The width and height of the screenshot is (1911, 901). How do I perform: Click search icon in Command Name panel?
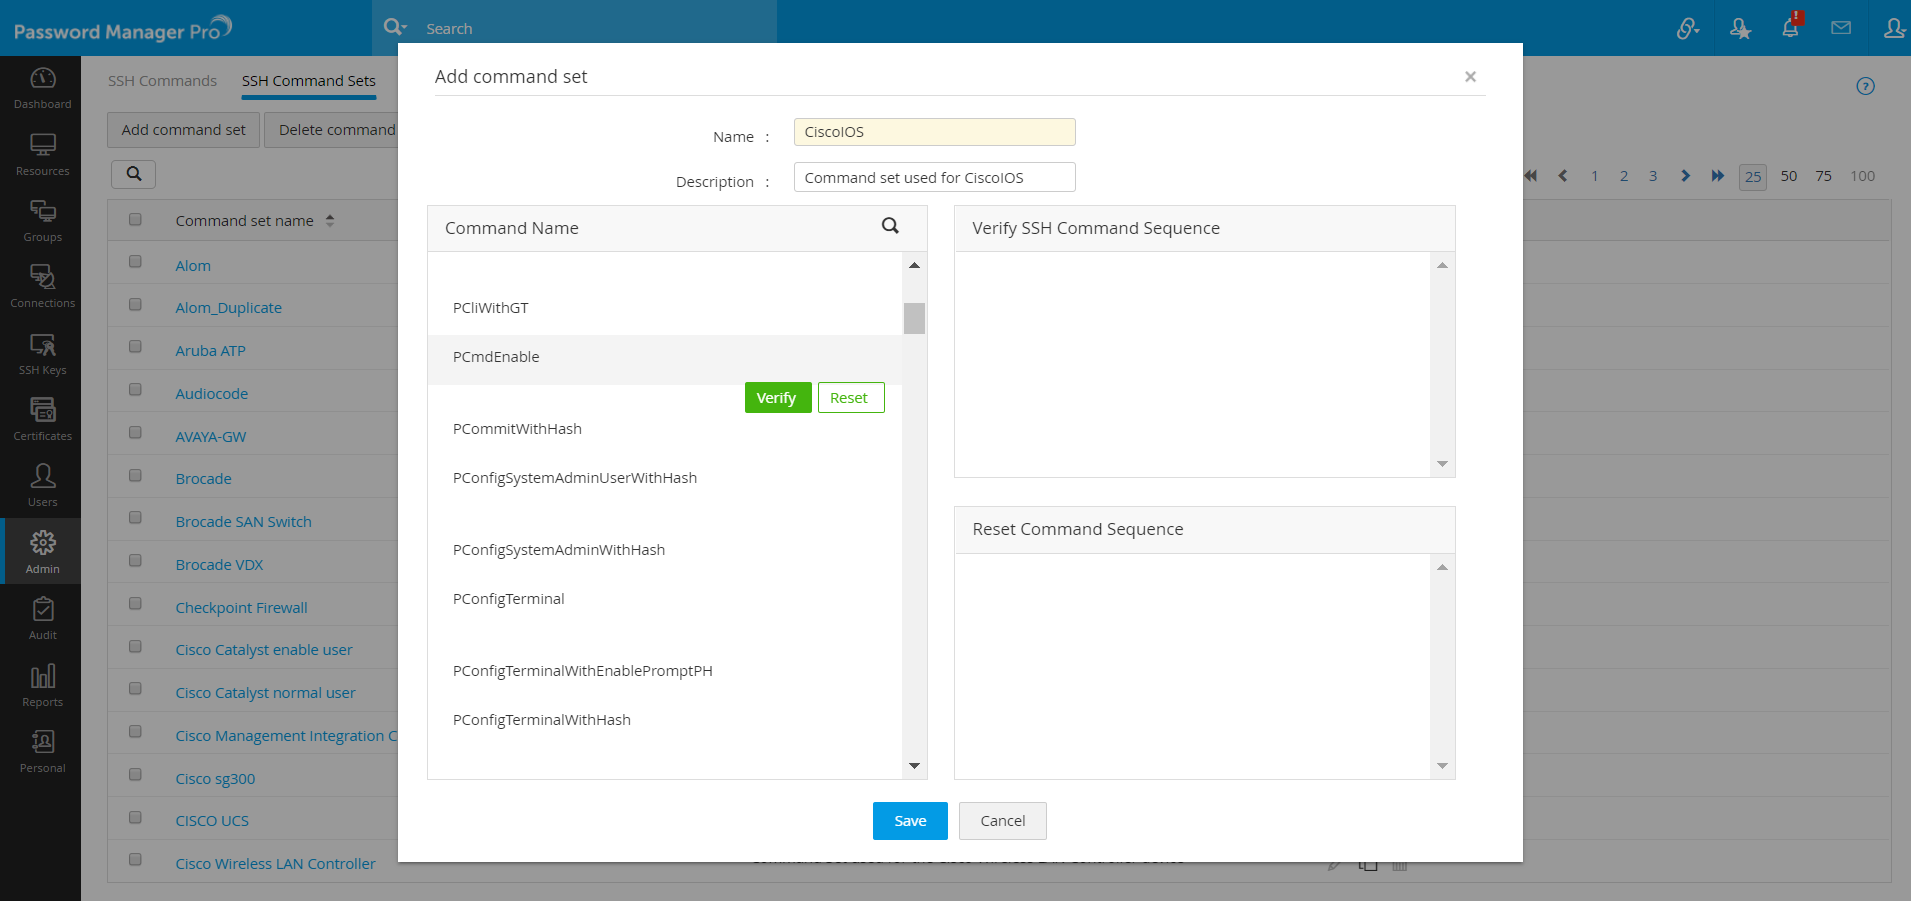click(890, 226)
